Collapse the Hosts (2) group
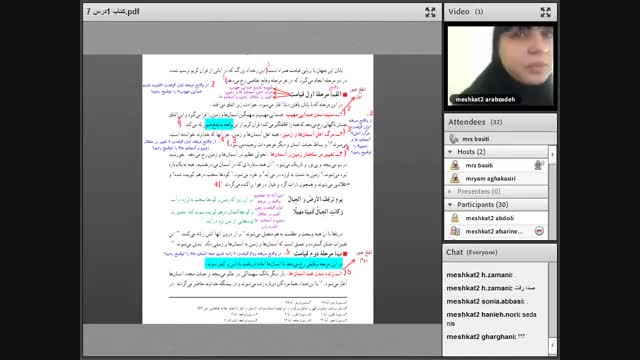Image resolution: width=640 pixels, height=360 pixels. click(x=450, y=152)
